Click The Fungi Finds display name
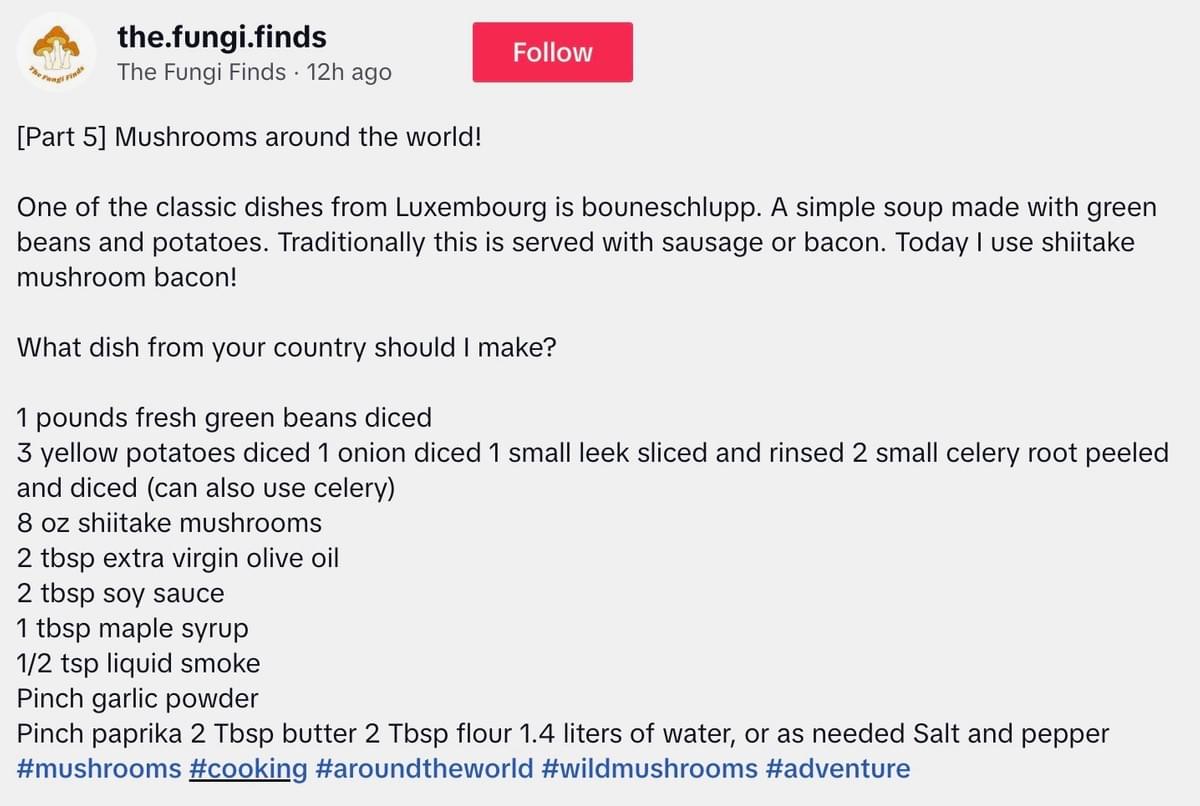The image size is (1200, 806). [201, 72]
